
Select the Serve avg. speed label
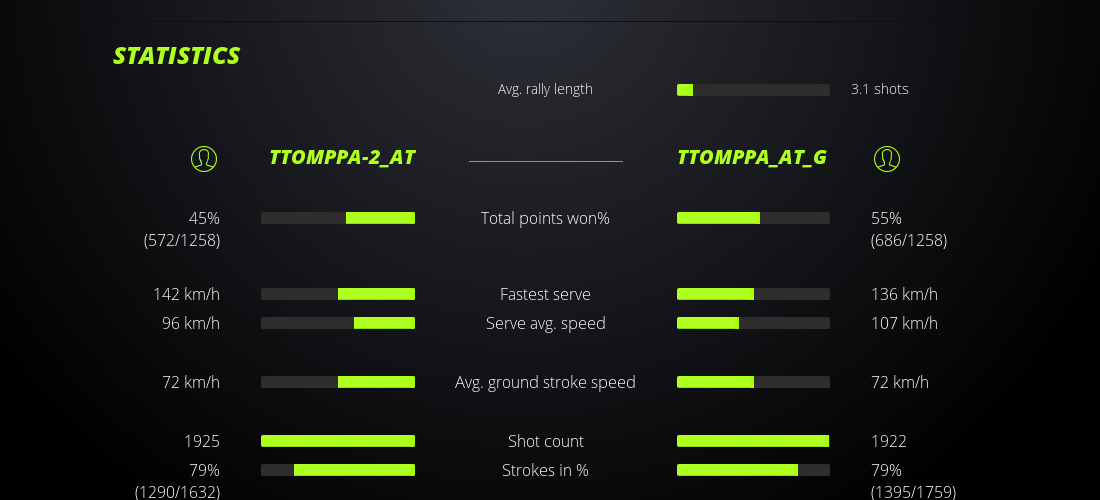[x=545, y=323]
